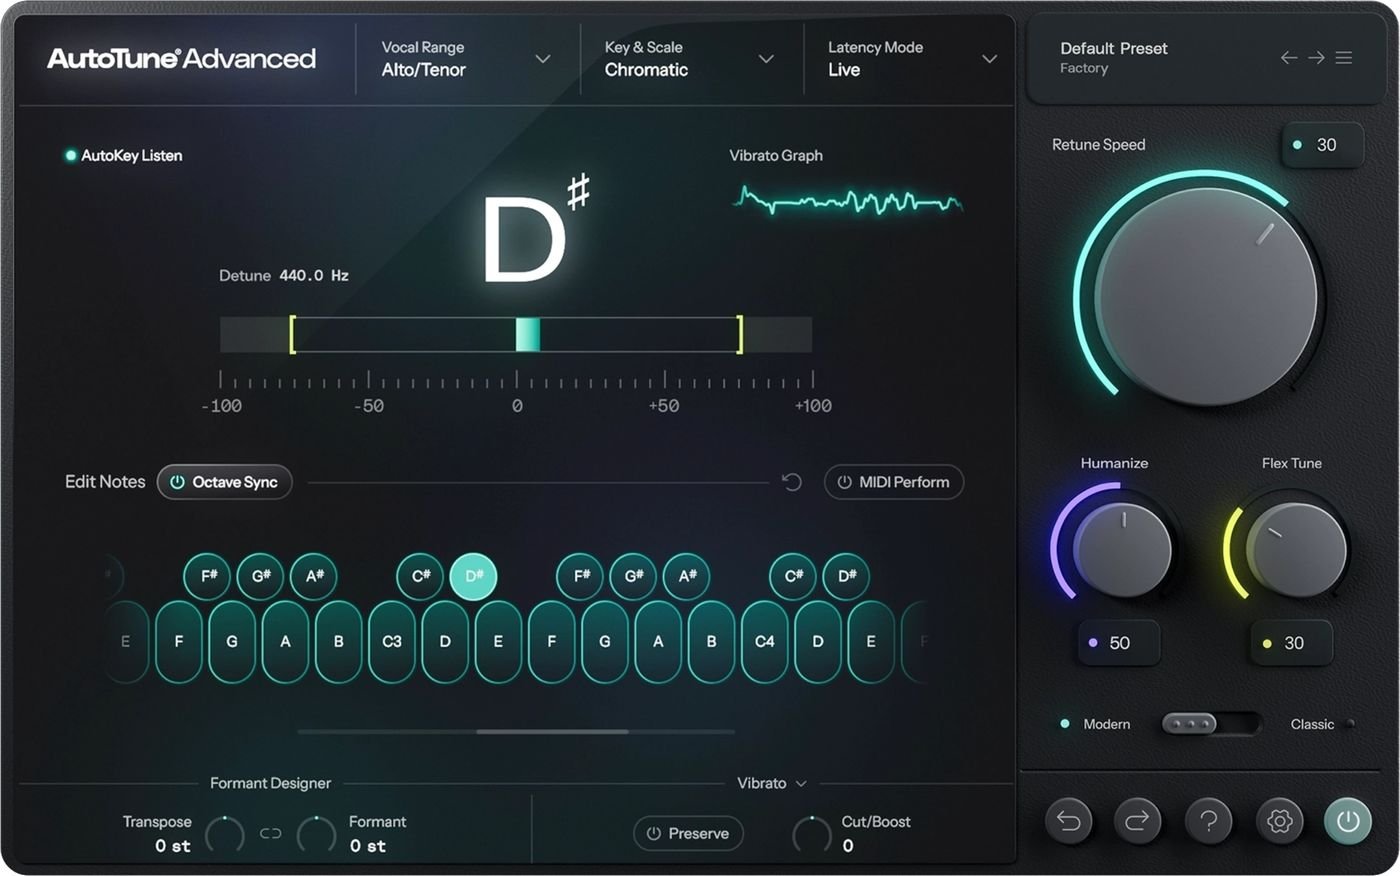Toggle the Preserve button
The height and width of the screenshot is (876, 1400).
tap(688, 833)
